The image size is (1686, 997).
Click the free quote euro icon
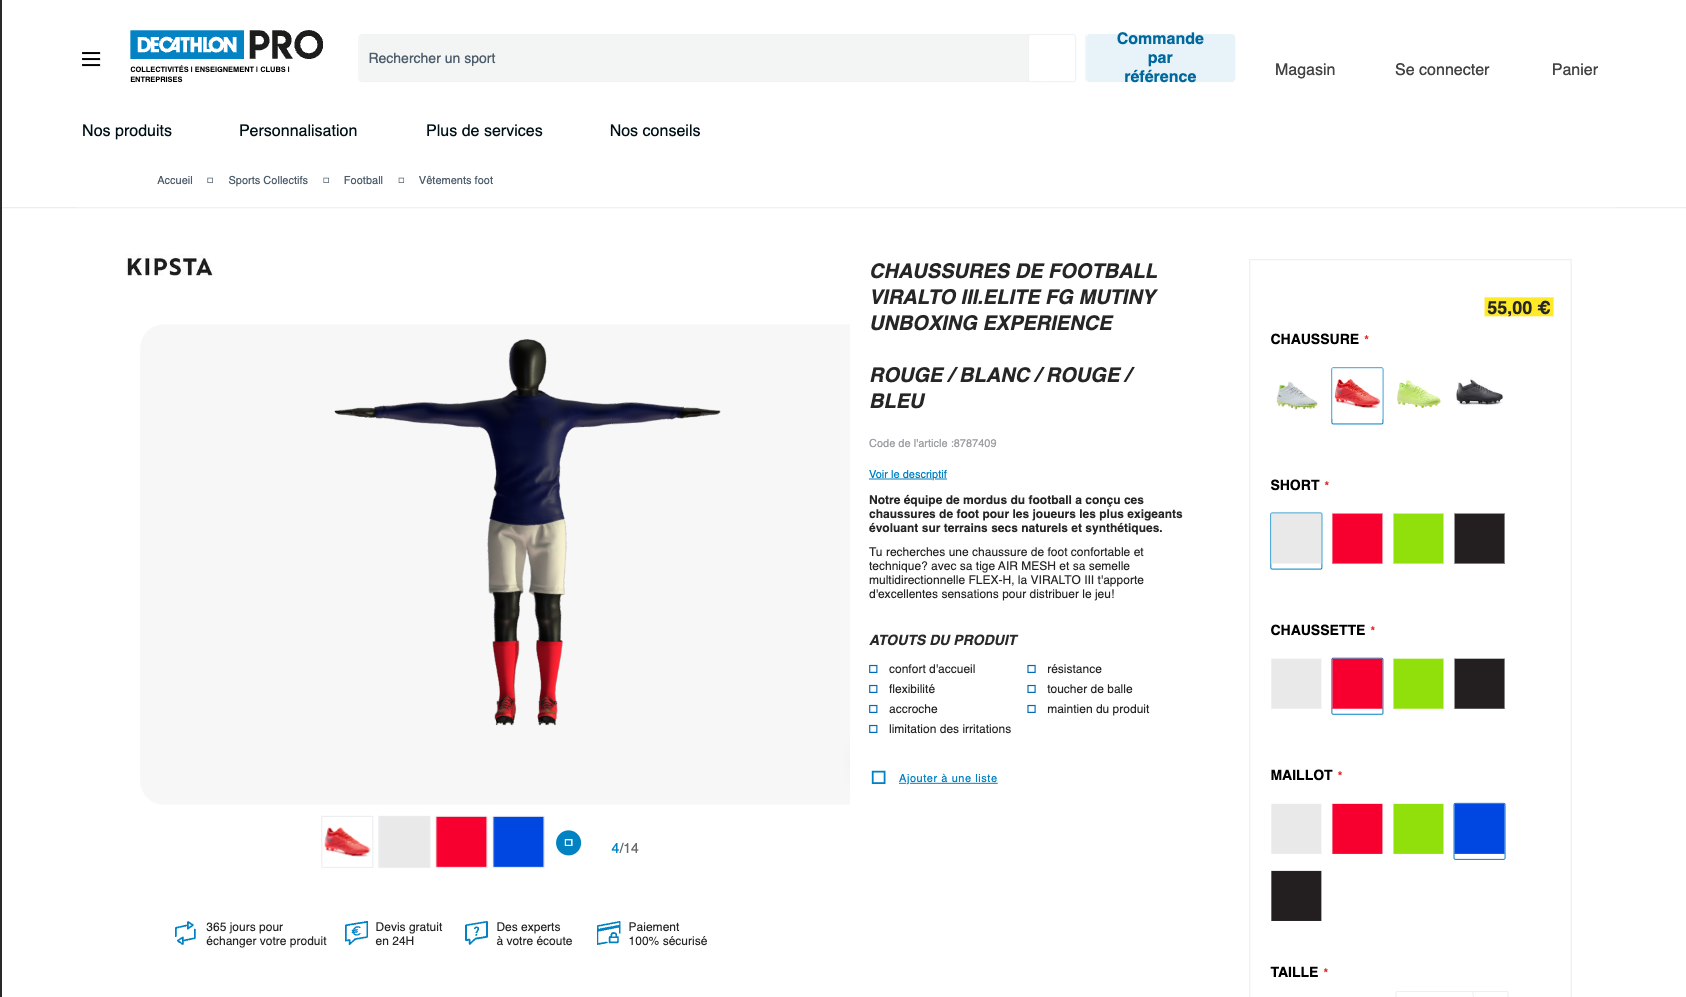coord(356,934)
